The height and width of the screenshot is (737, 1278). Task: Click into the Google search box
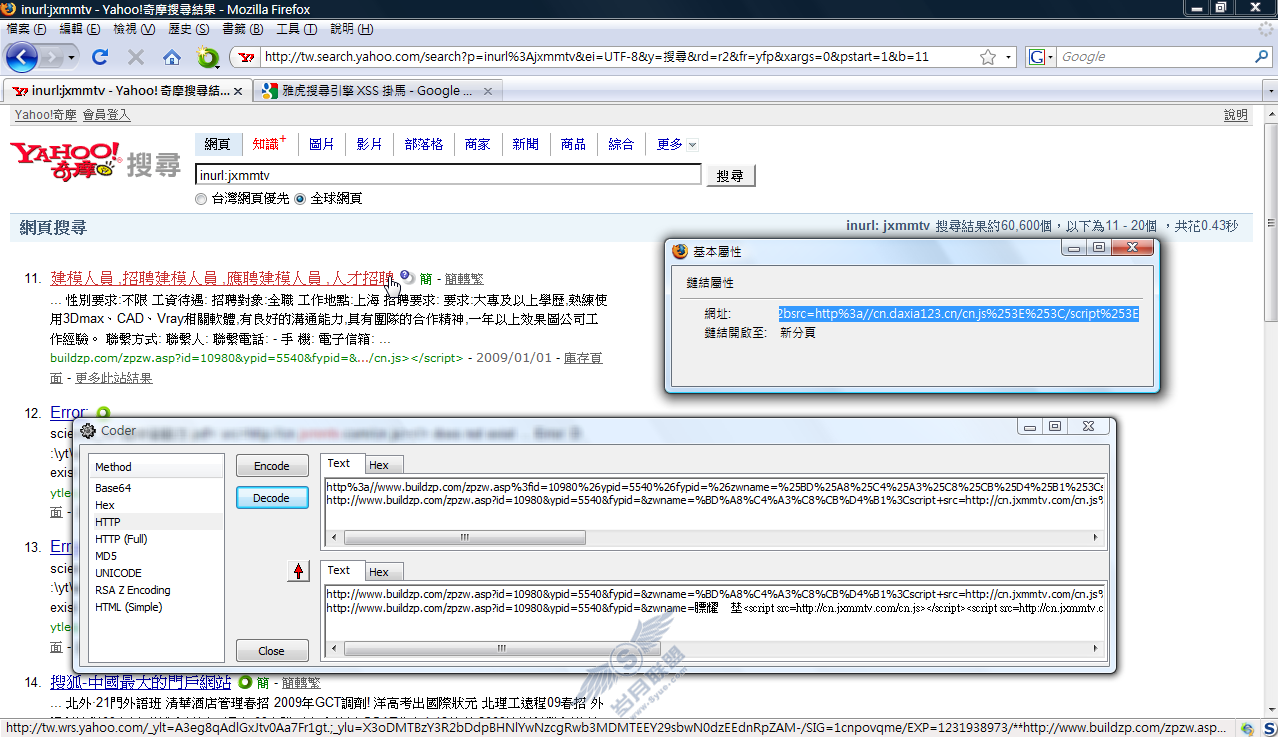click(x=1155, y=57)
